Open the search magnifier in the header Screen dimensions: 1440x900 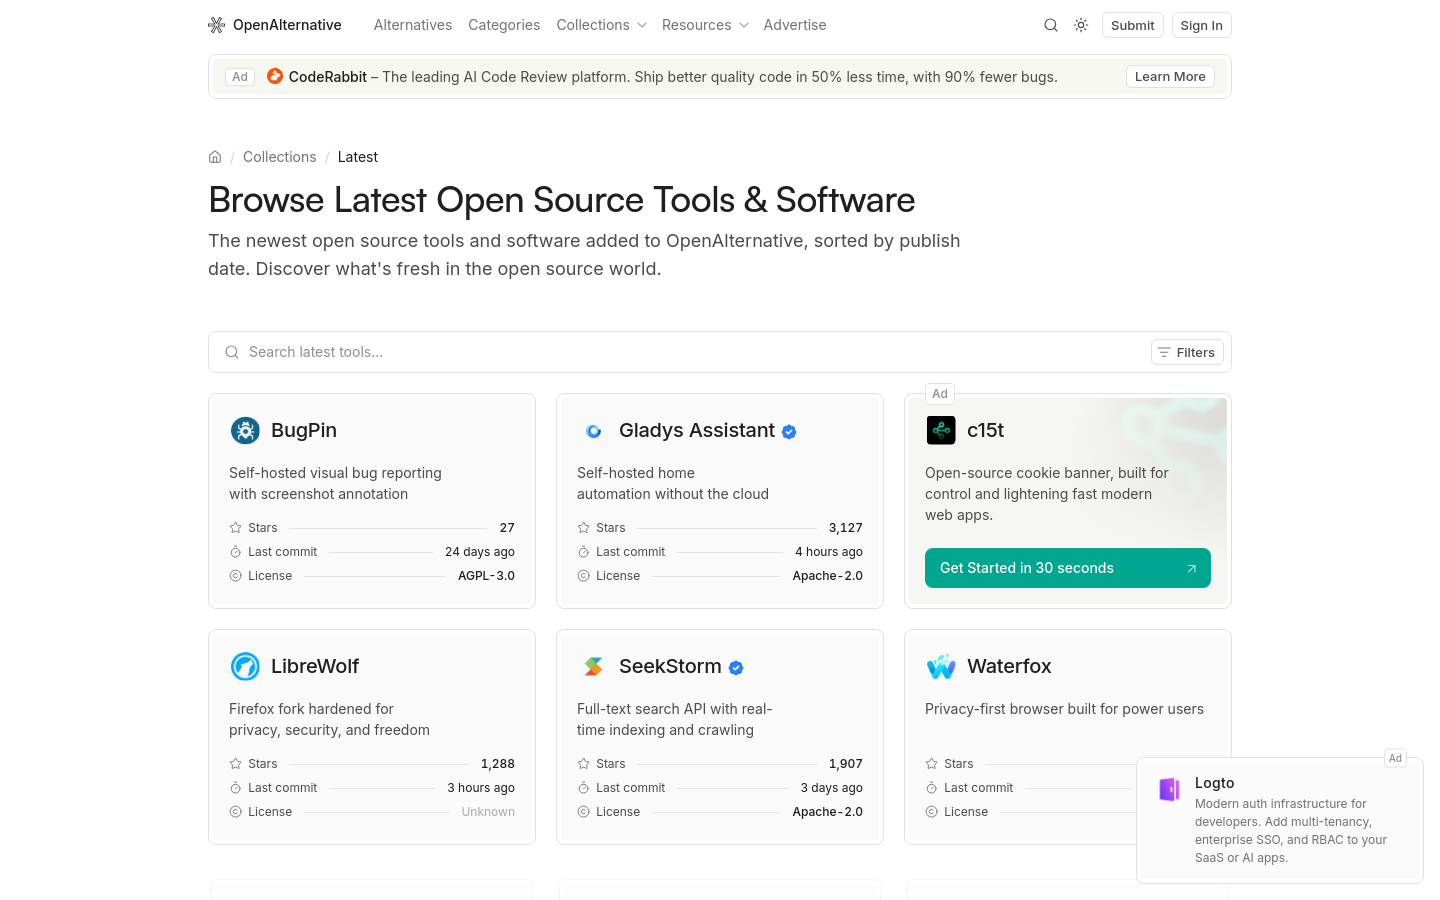coord(1051,25)
